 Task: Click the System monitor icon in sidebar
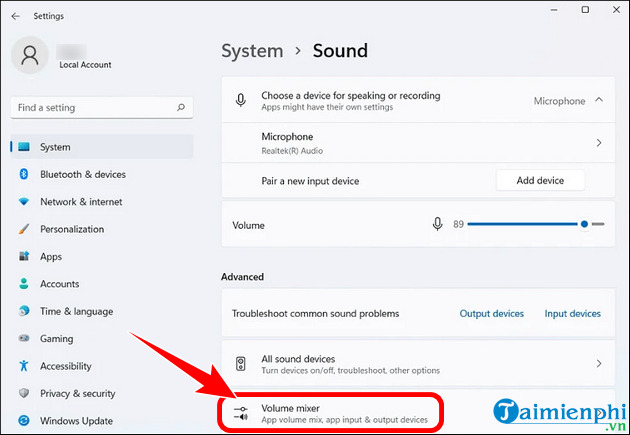(x=24, y=147)
